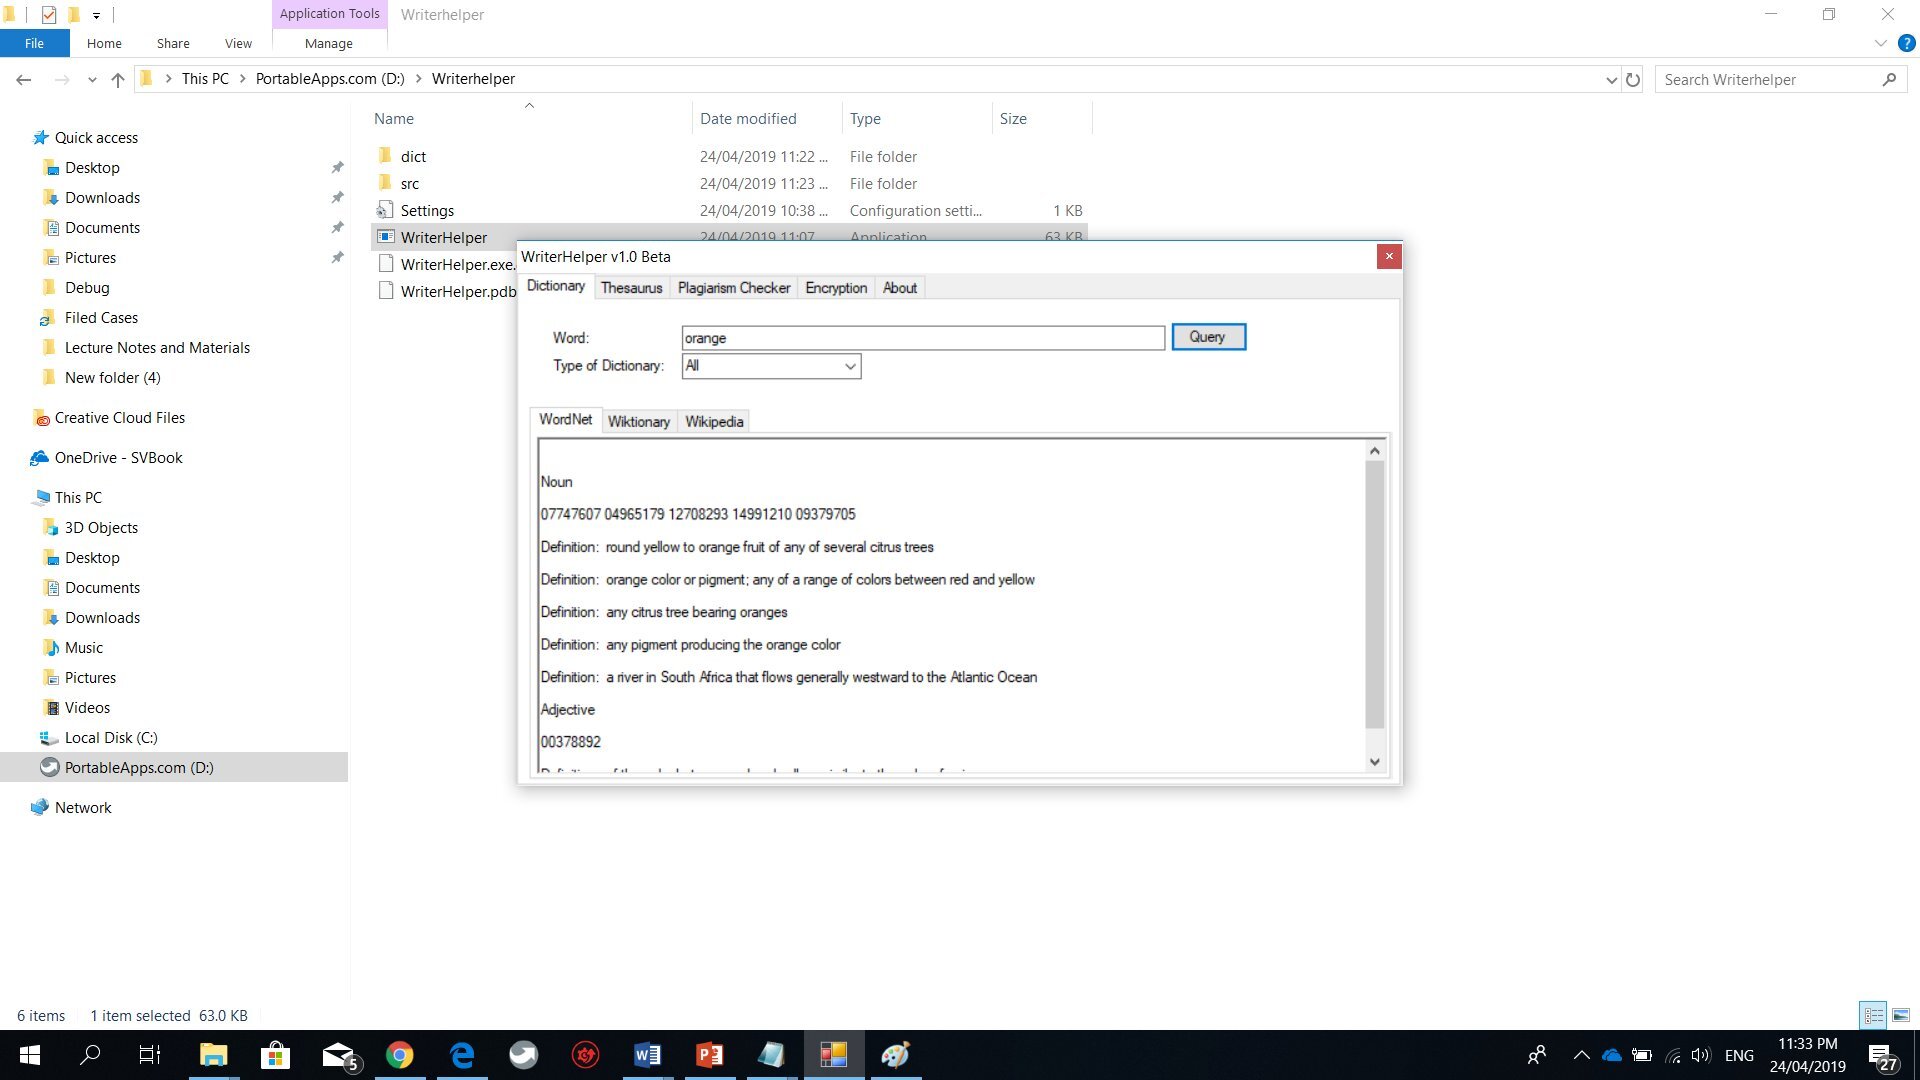Refresh the Writerhelper folder view
Screen dimensions: 1920x1080
[1633, 79]
